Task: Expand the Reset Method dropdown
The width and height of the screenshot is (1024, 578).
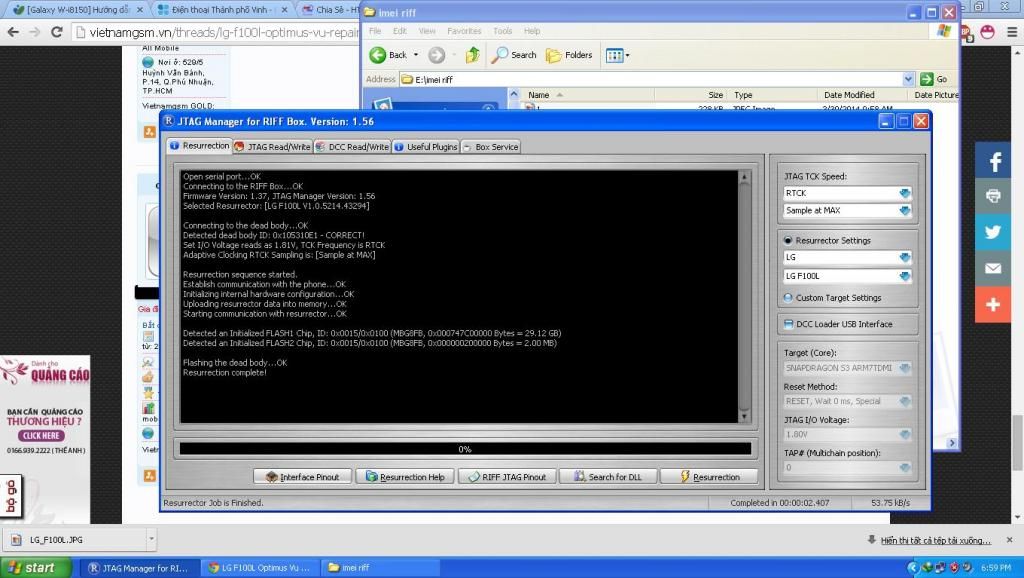Action: [x=904, y=401]
